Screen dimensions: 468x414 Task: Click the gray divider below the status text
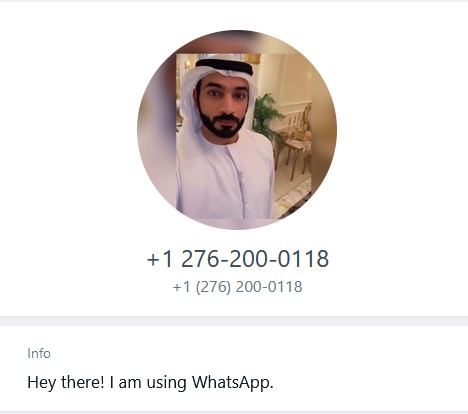[234, 413]
